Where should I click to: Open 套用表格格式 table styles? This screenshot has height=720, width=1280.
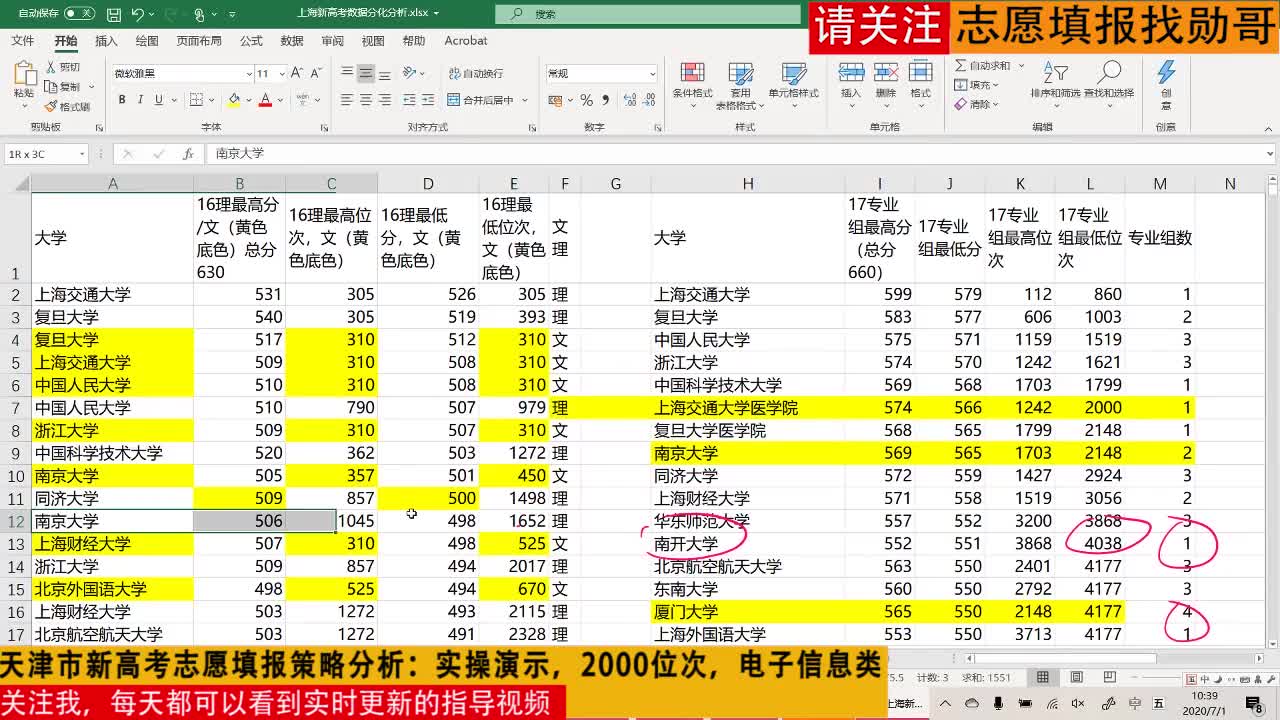pos(741,85)
